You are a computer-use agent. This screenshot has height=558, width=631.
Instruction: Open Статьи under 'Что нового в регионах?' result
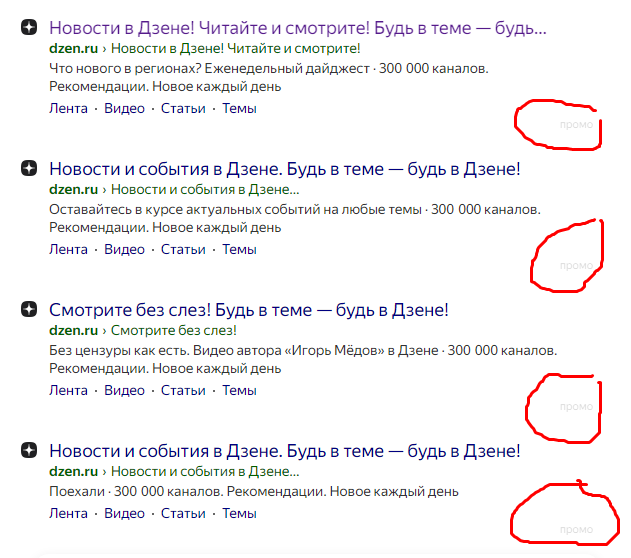point(183,109)
